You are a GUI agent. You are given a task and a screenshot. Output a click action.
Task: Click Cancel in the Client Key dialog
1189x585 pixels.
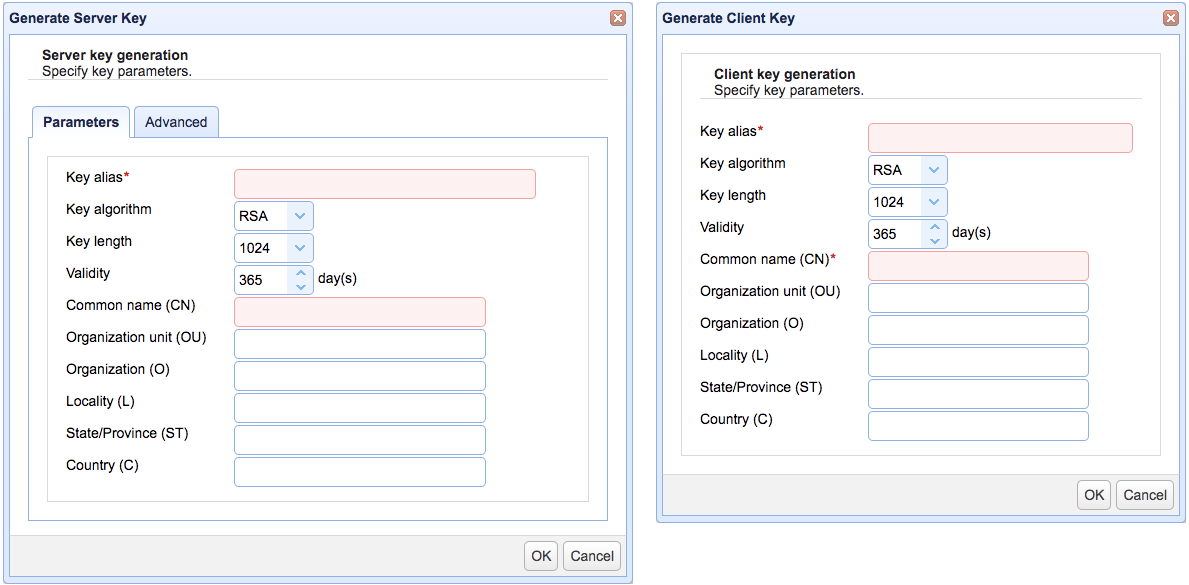(x=1144, y=494)
